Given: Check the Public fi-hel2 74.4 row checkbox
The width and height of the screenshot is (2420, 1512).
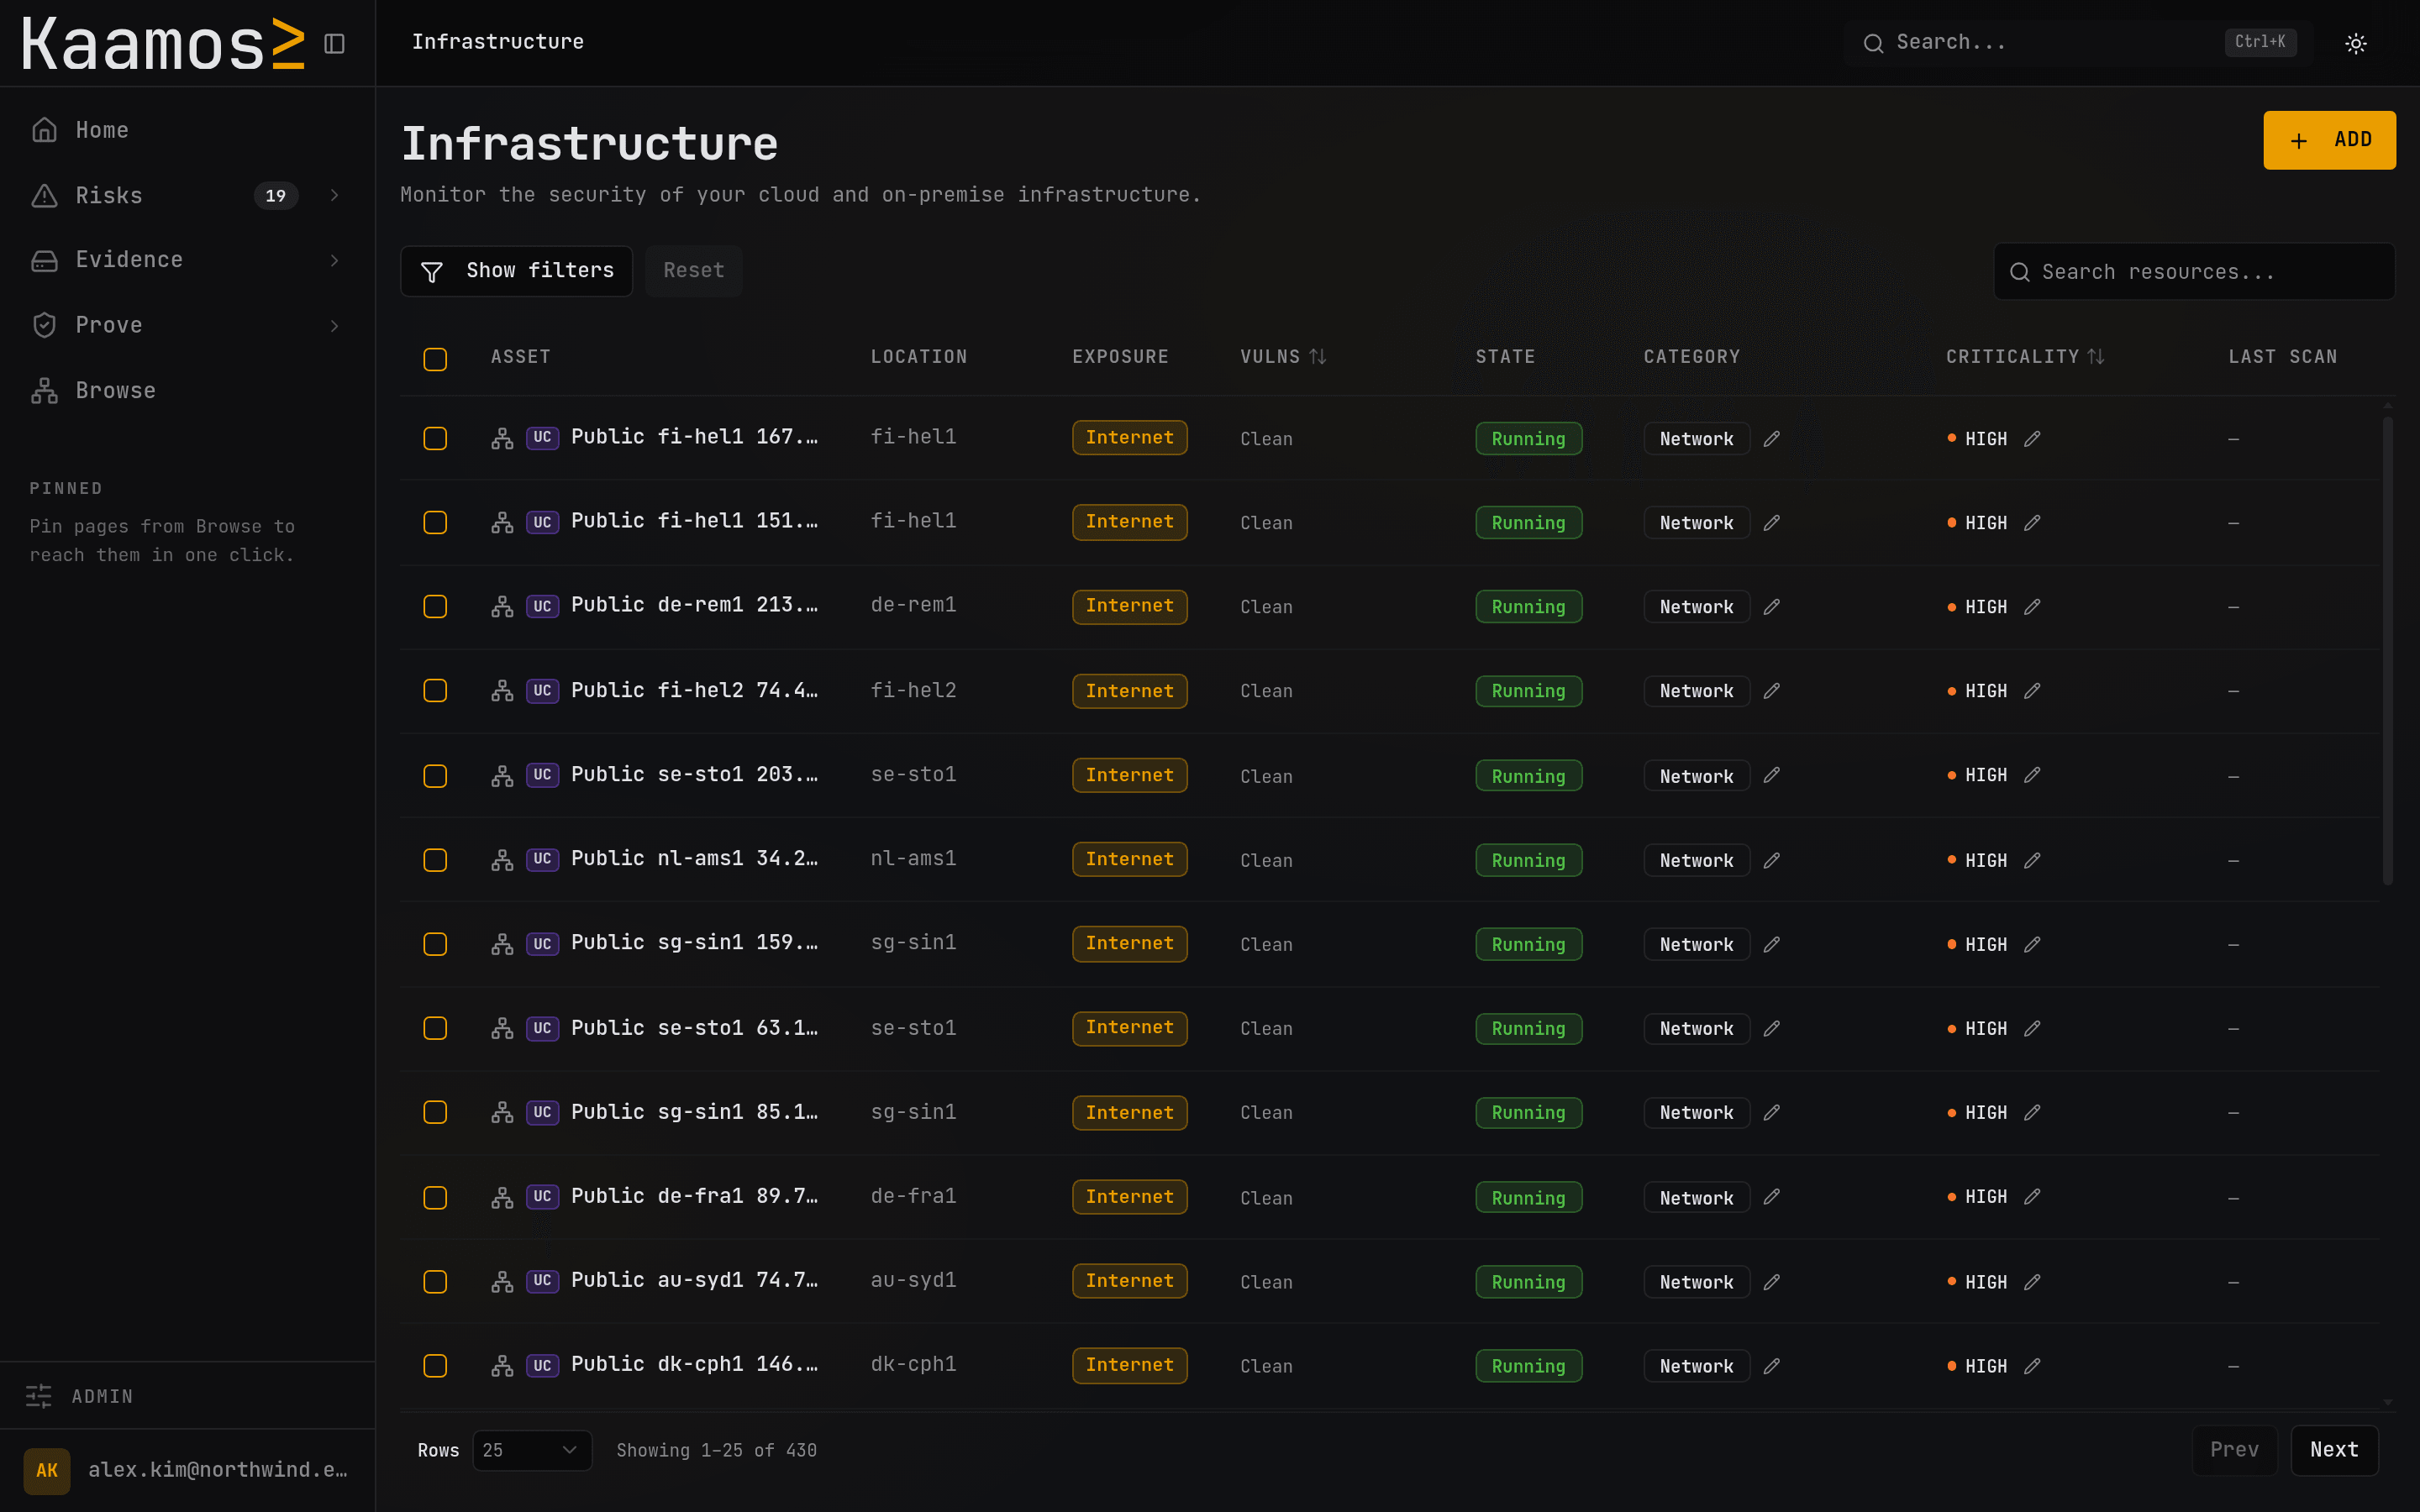Looking at the screenshot, I should pos(435,691).
